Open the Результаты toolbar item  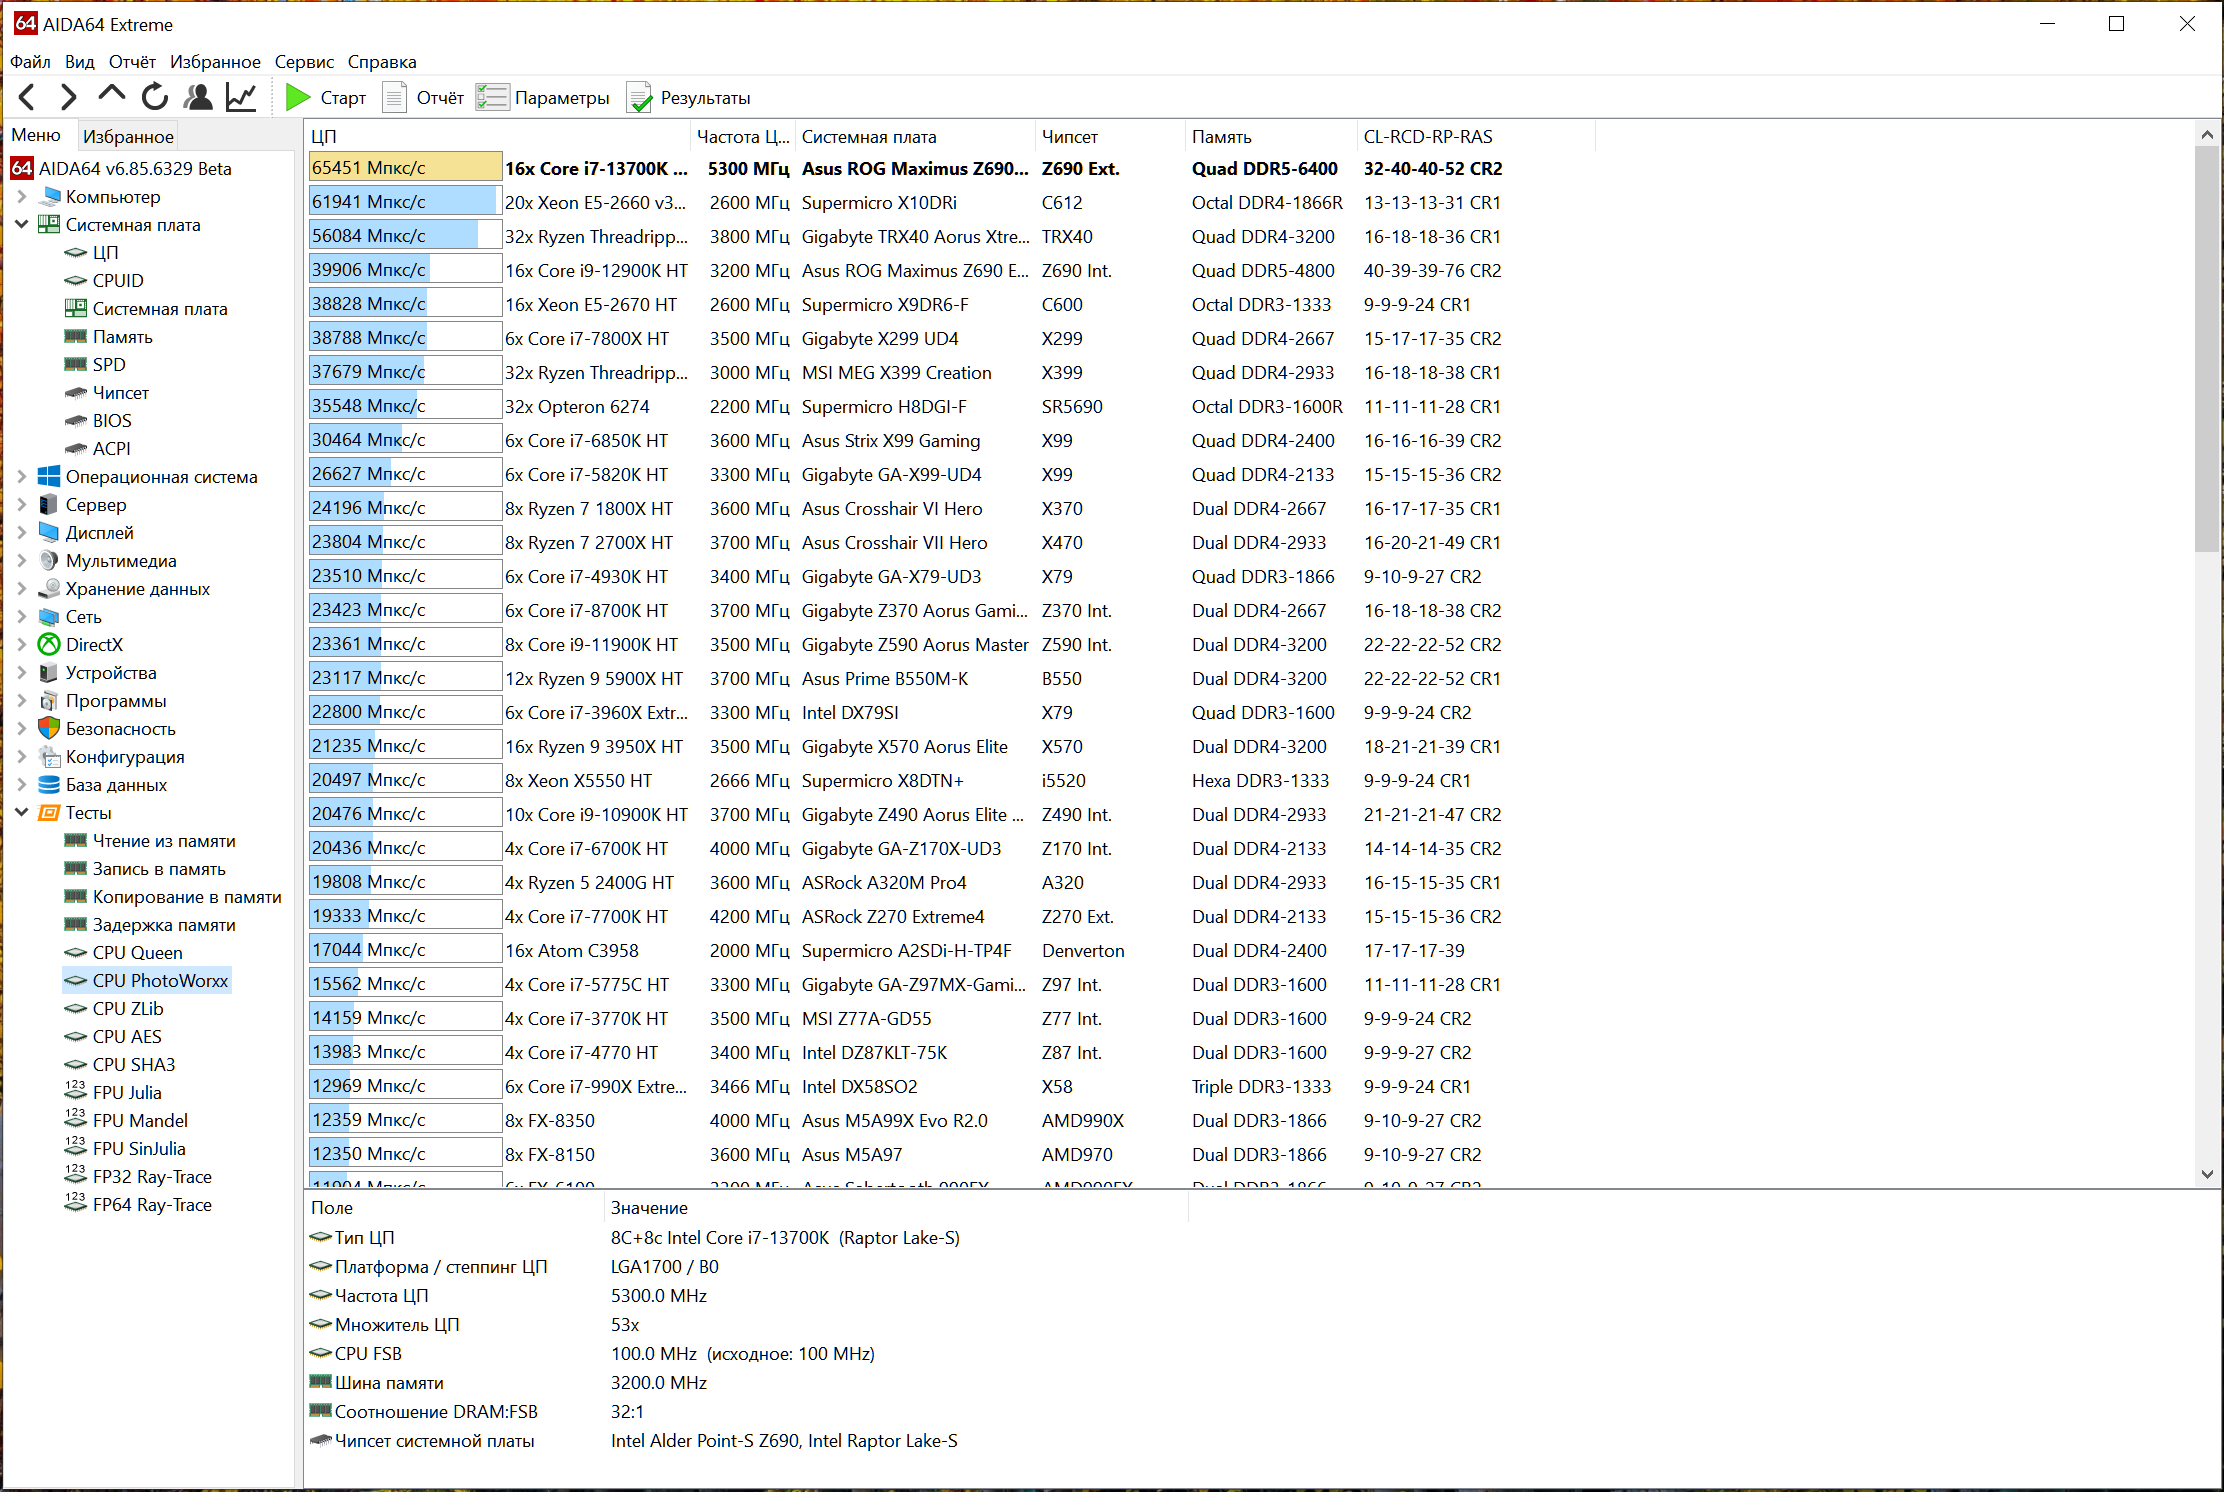[x=689, y=98]
